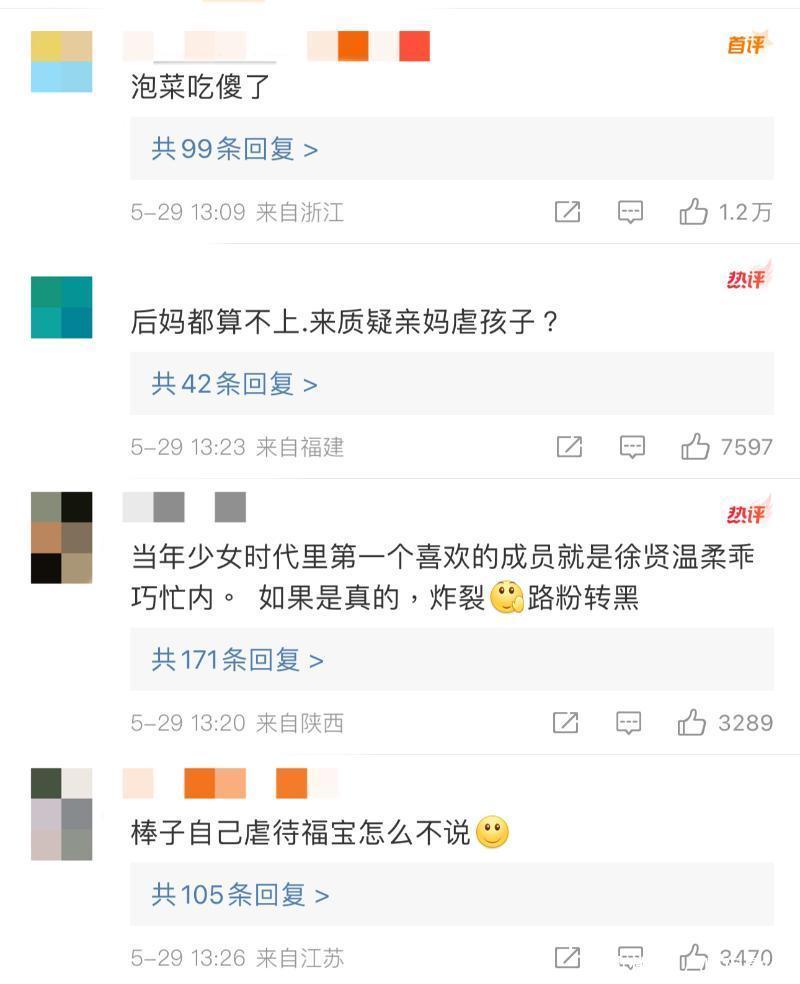The height and width of the screenshot is (984, 800).
Task: Expand 共99条回复 replies
Action: [x=235, y=149]
